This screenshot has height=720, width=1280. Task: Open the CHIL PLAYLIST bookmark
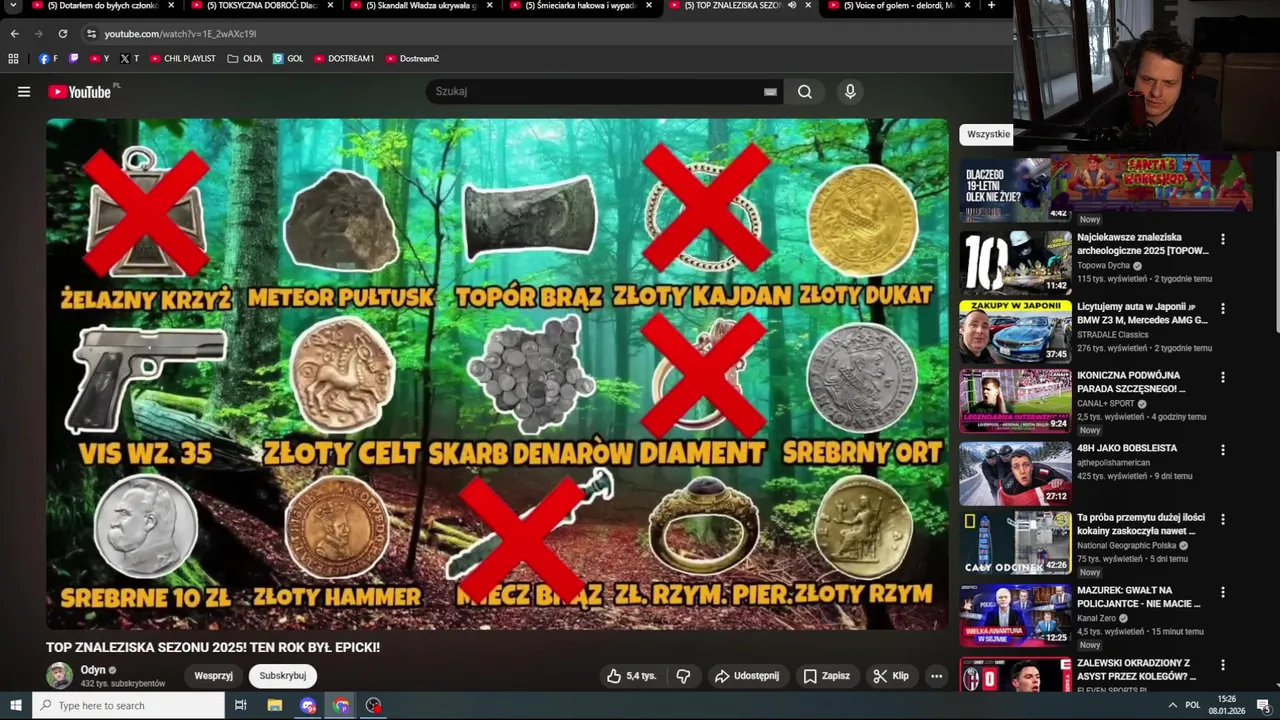tap(182, 58)
